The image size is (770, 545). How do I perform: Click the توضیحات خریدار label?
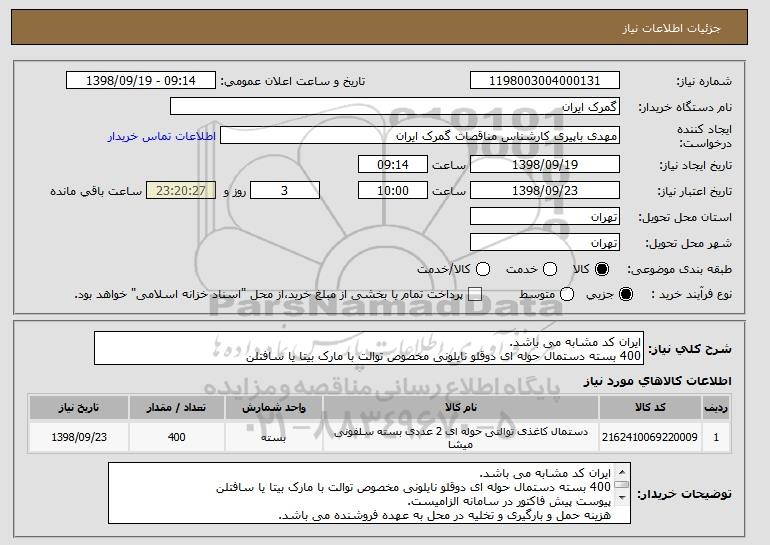(684, 493)
